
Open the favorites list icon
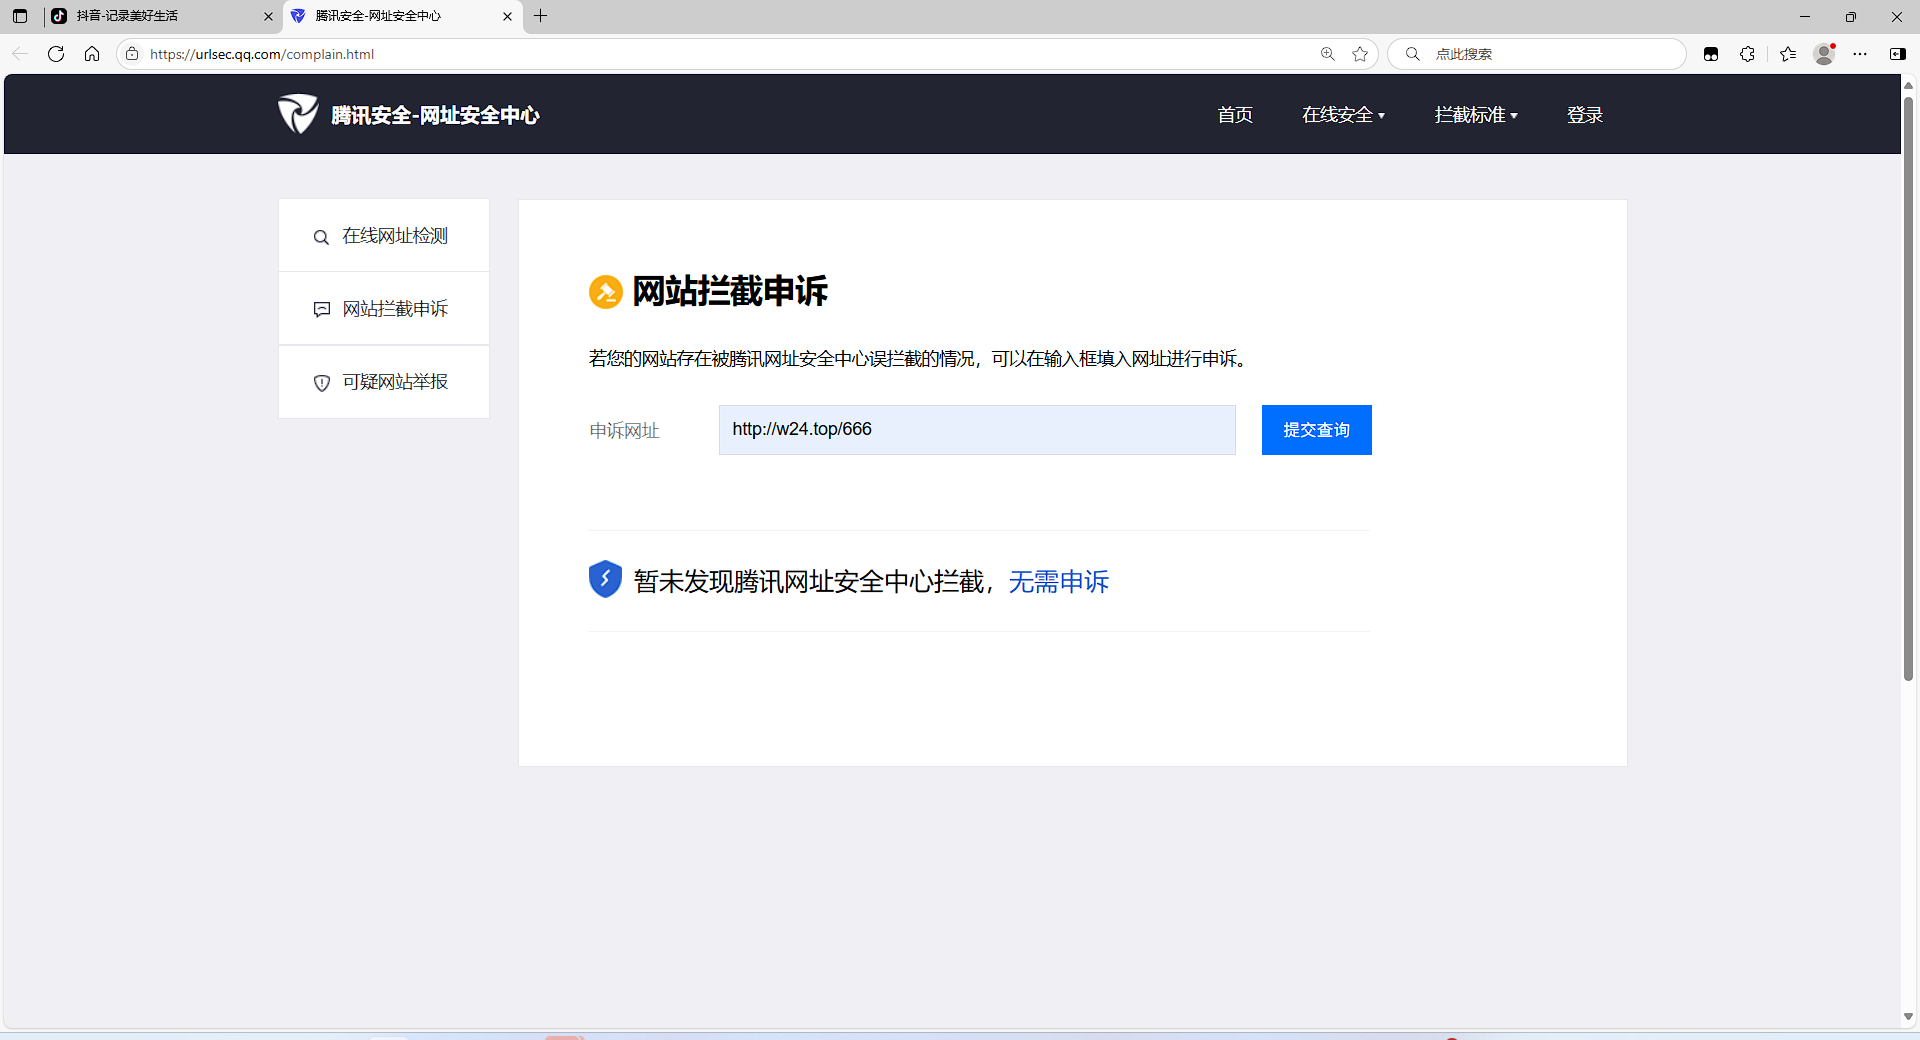tap(1788, 54)
